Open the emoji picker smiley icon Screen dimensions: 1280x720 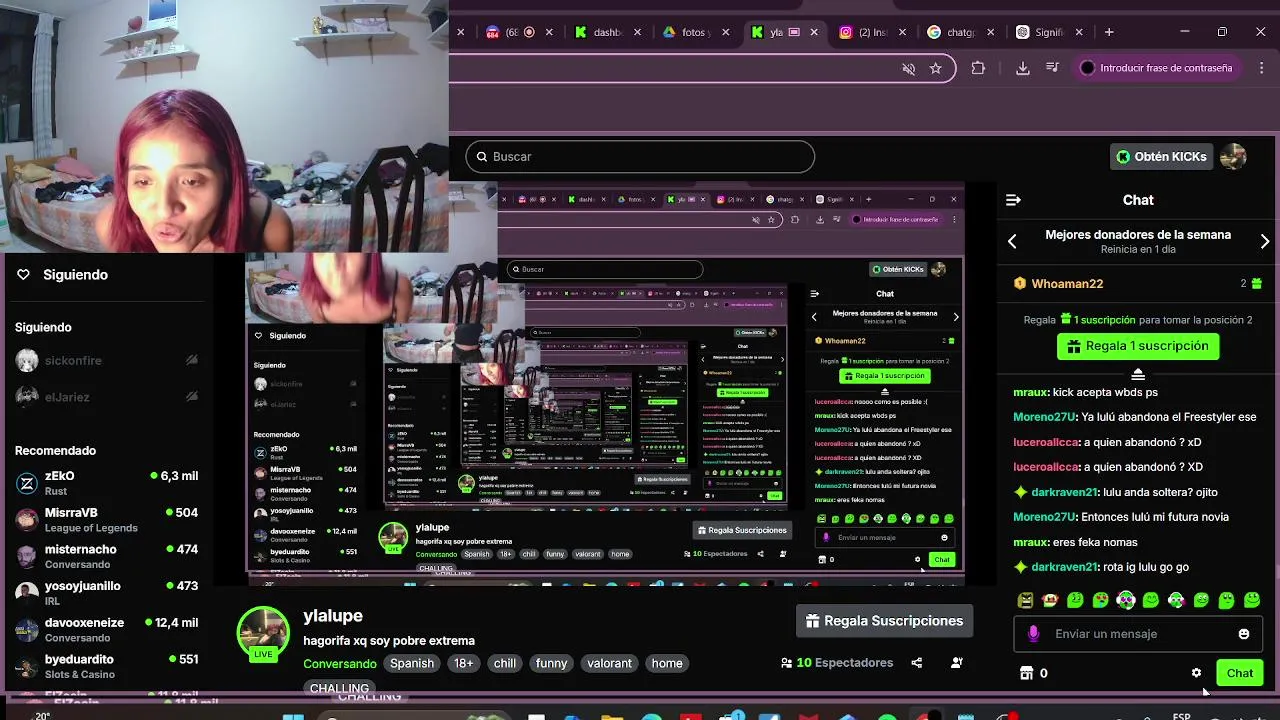1243,634
